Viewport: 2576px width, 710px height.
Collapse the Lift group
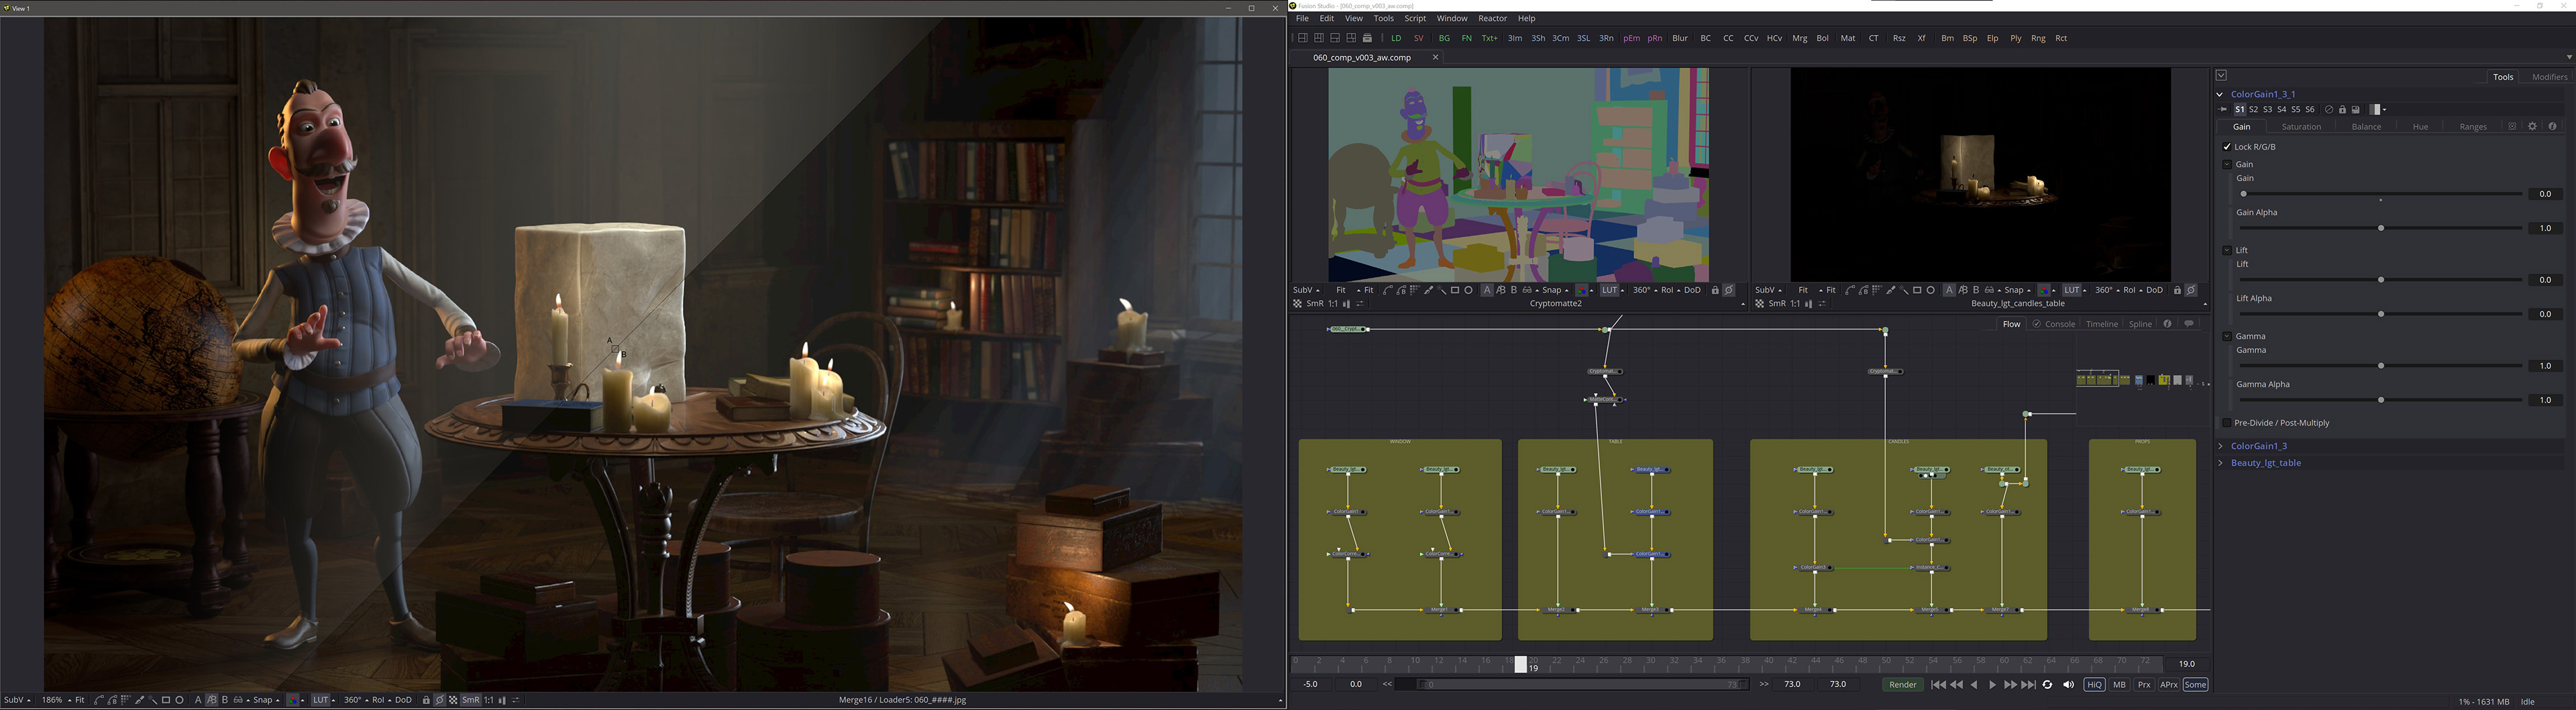pos(2227,250)
